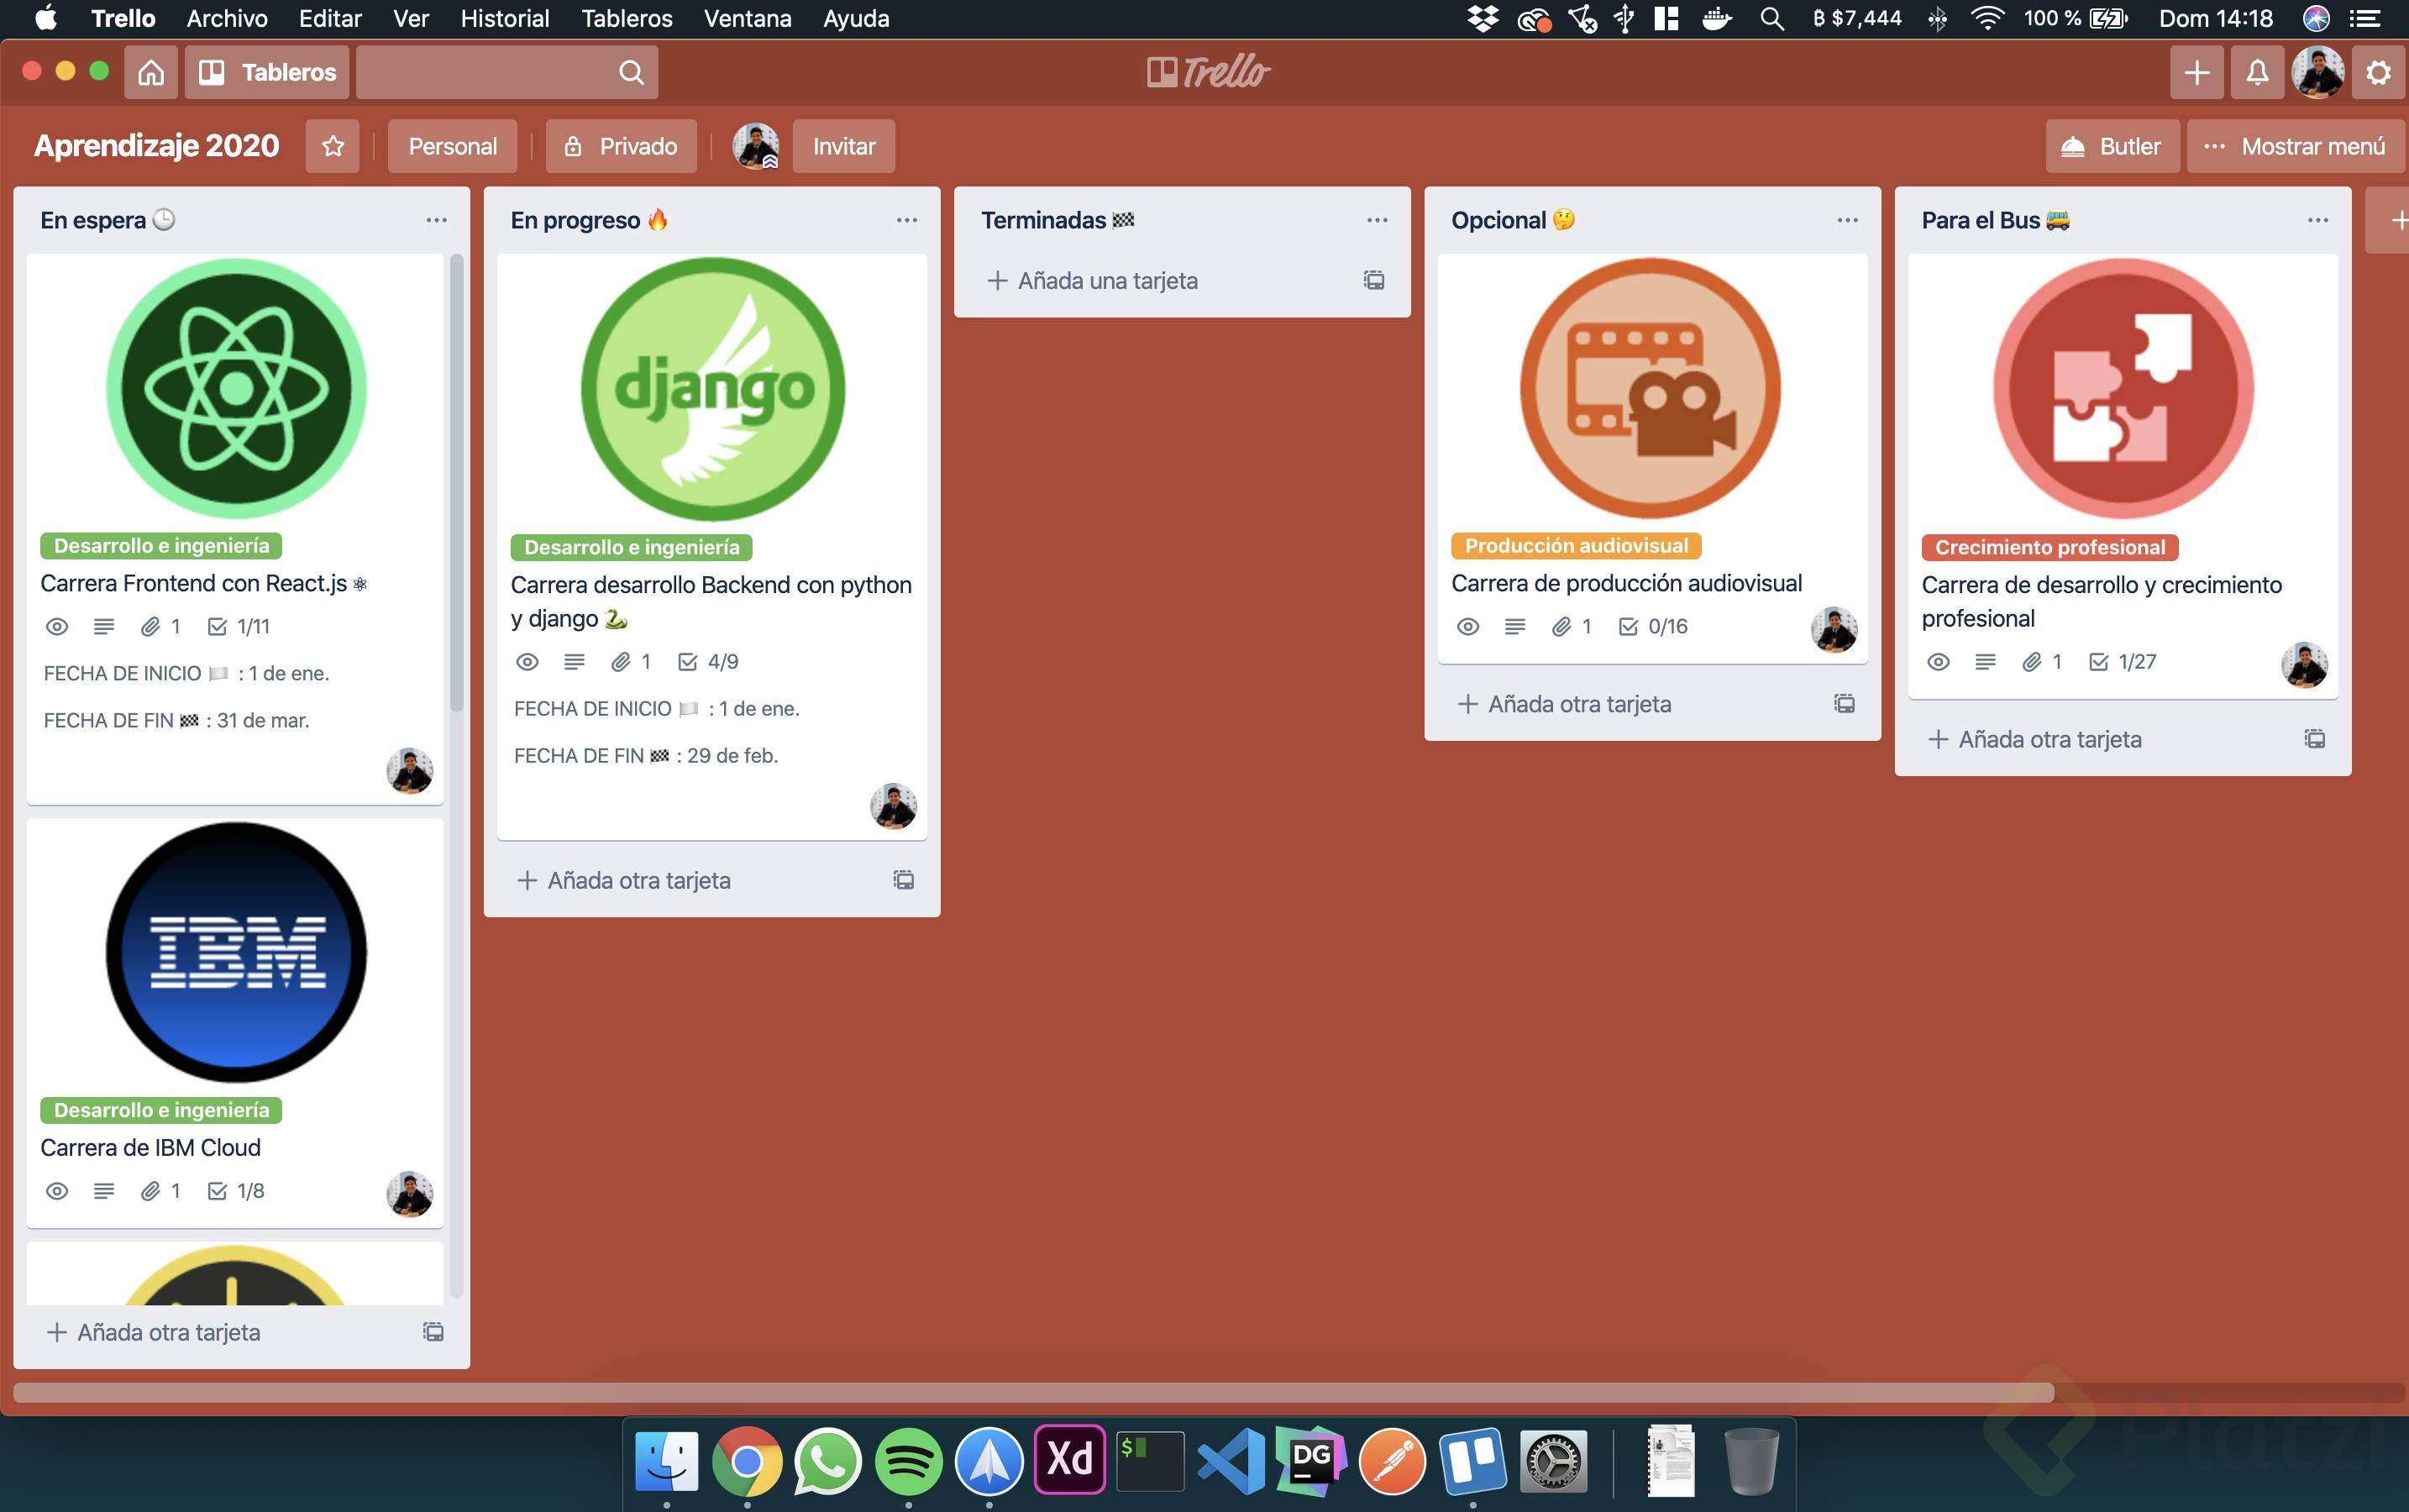
Task: Star the Aprendizaje 2020 board
Action: coord(333,146)
